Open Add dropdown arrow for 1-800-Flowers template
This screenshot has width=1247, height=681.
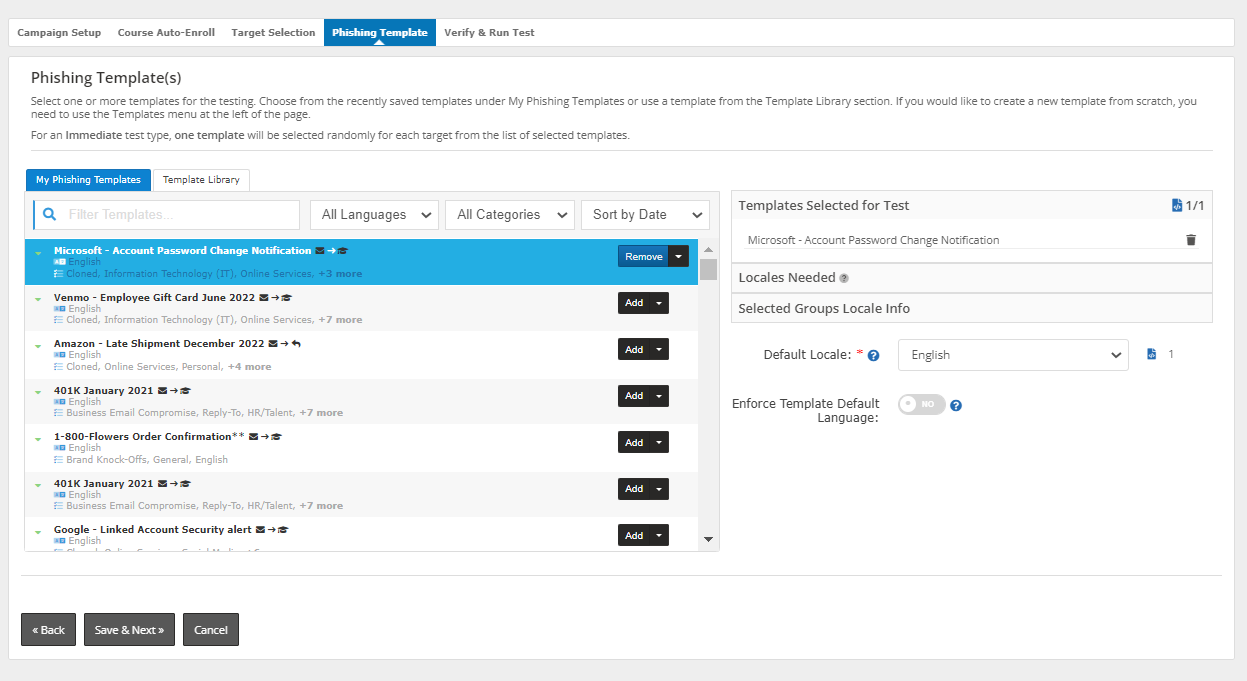pyautogui.click(x=659, y=443)
